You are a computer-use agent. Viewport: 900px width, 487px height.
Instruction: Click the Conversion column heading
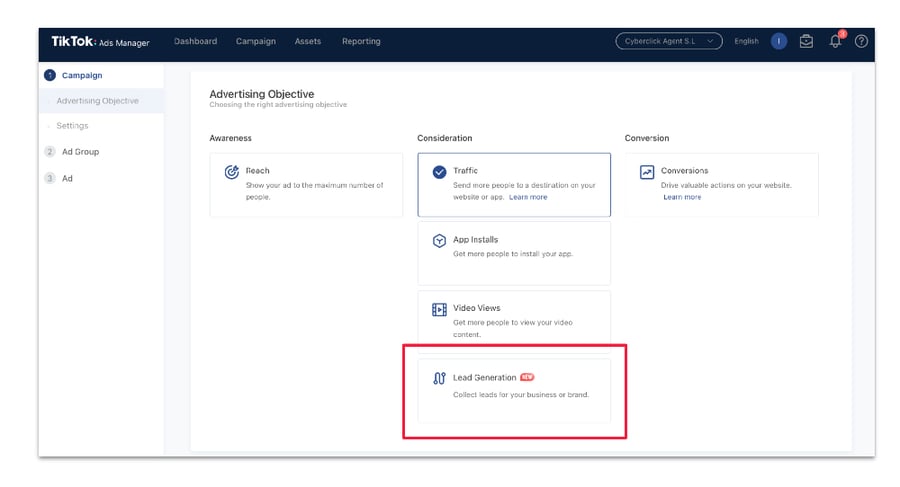click(x=646, y=138)
